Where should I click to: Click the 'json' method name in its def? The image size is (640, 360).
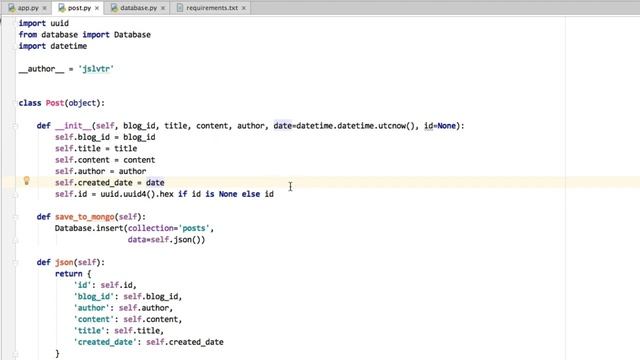64,262
